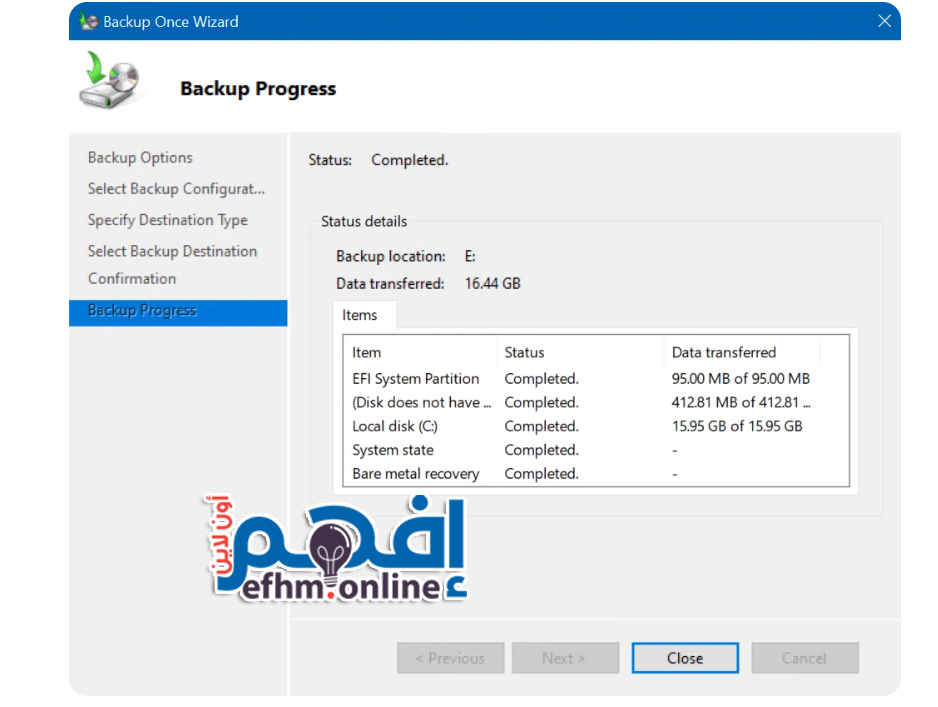Screen dimensions: 938x707
Task: Click the greyed-out Cancel button
Action: pyautogui.click(x=804, y=658)
